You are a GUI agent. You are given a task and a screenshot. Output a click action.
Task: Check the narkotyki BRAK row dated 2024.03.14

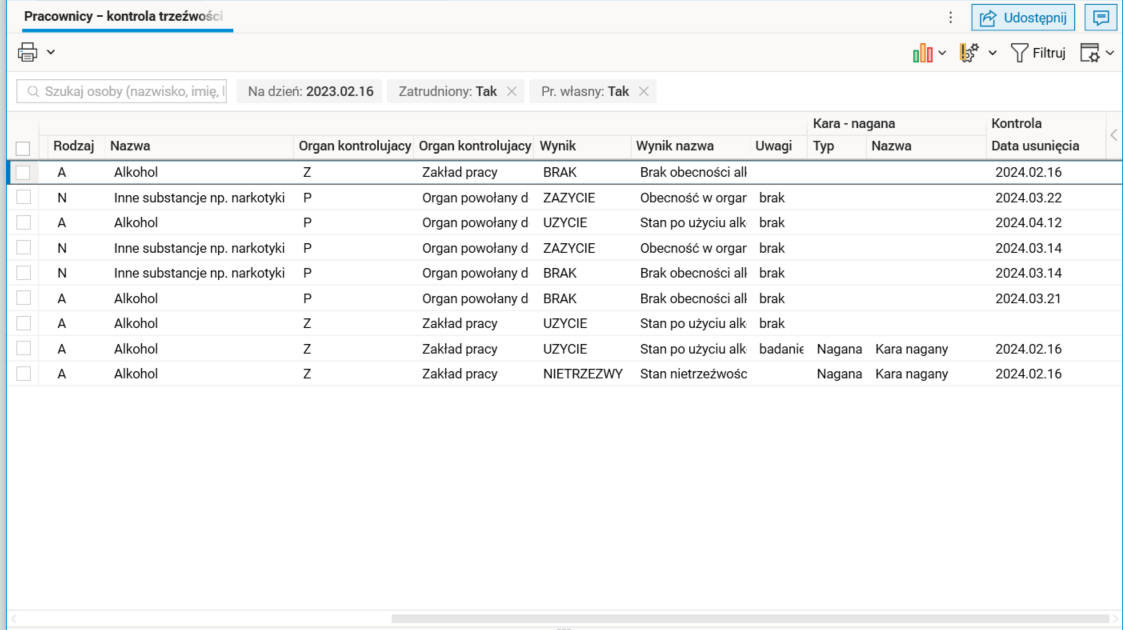[x=23, y=273]
